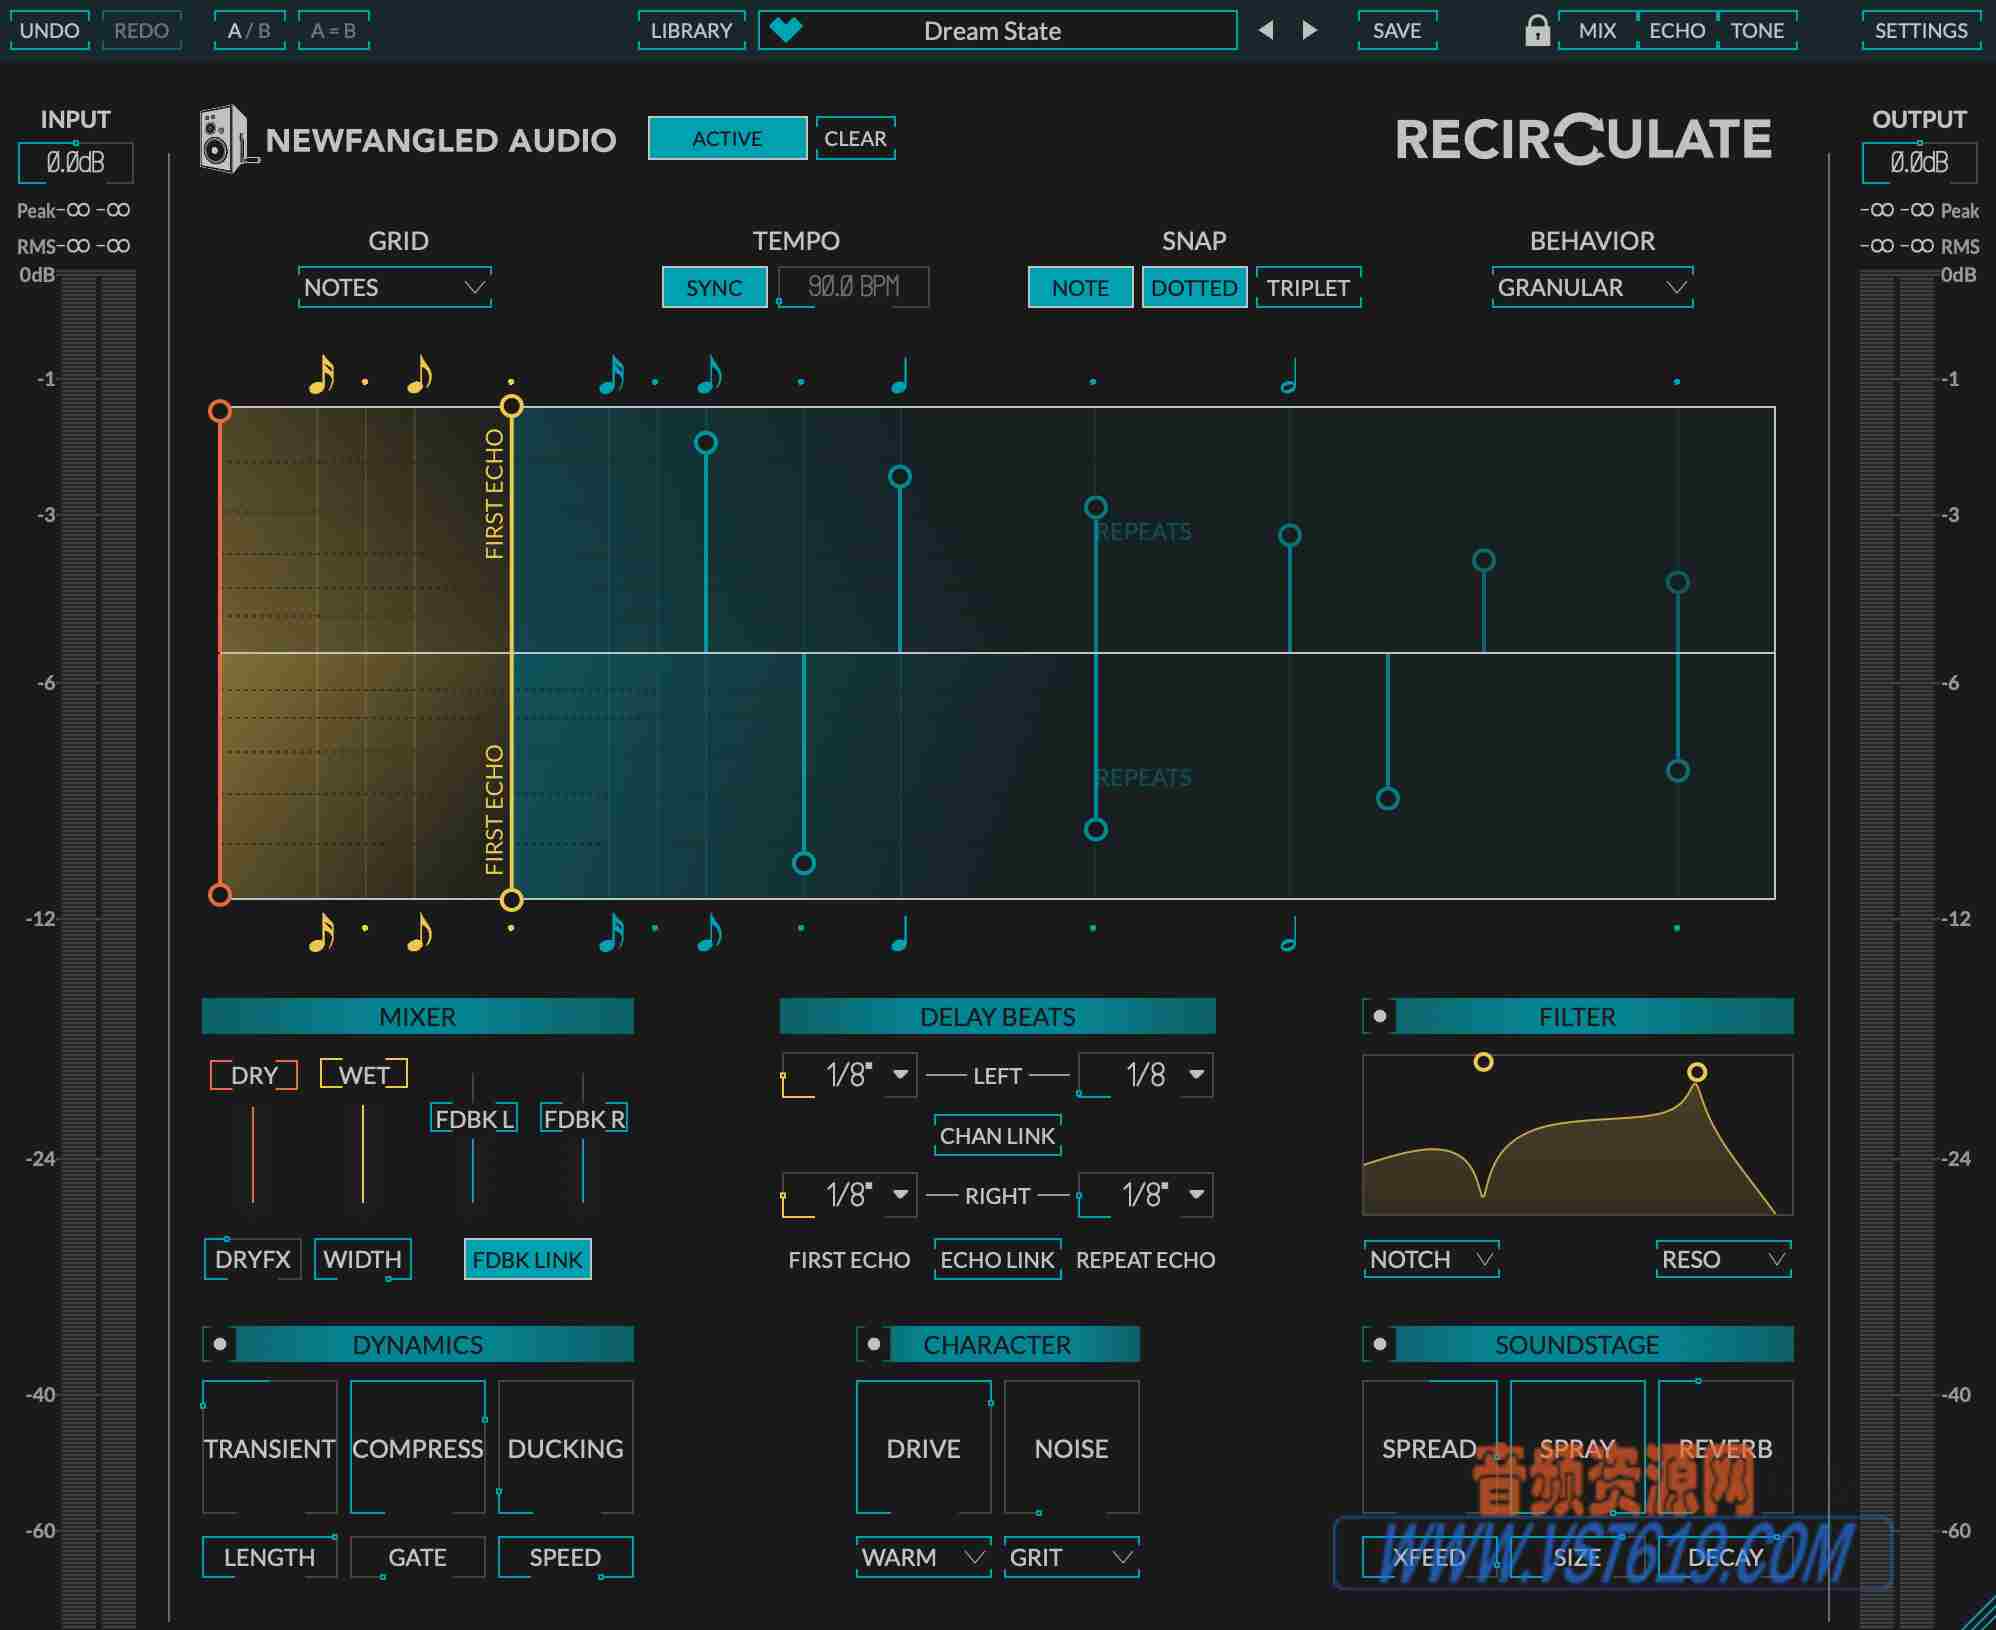This screenshot has height=1630, width=1996.
Task: Click the lock icon in the top bar
Action: click(x=1537, y=30)
